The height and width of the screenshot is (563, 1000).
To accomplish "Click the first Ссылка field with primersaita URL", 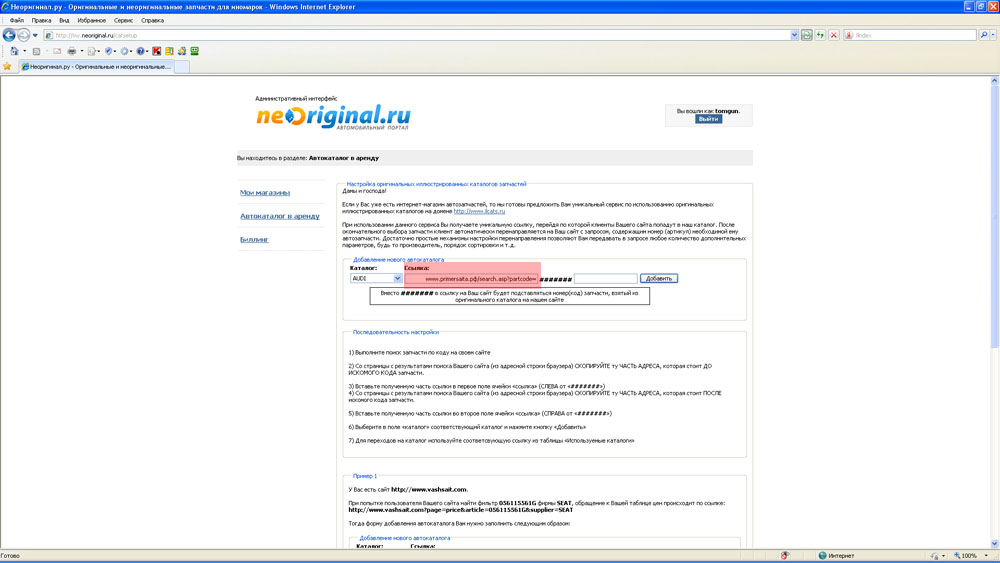I will point(472,279).
